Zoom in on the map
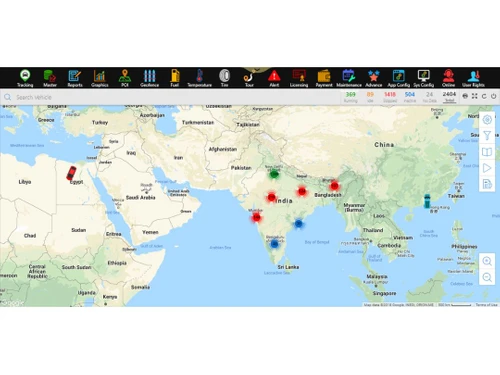Viewport: 500px width, 375px height. (487, 261)
